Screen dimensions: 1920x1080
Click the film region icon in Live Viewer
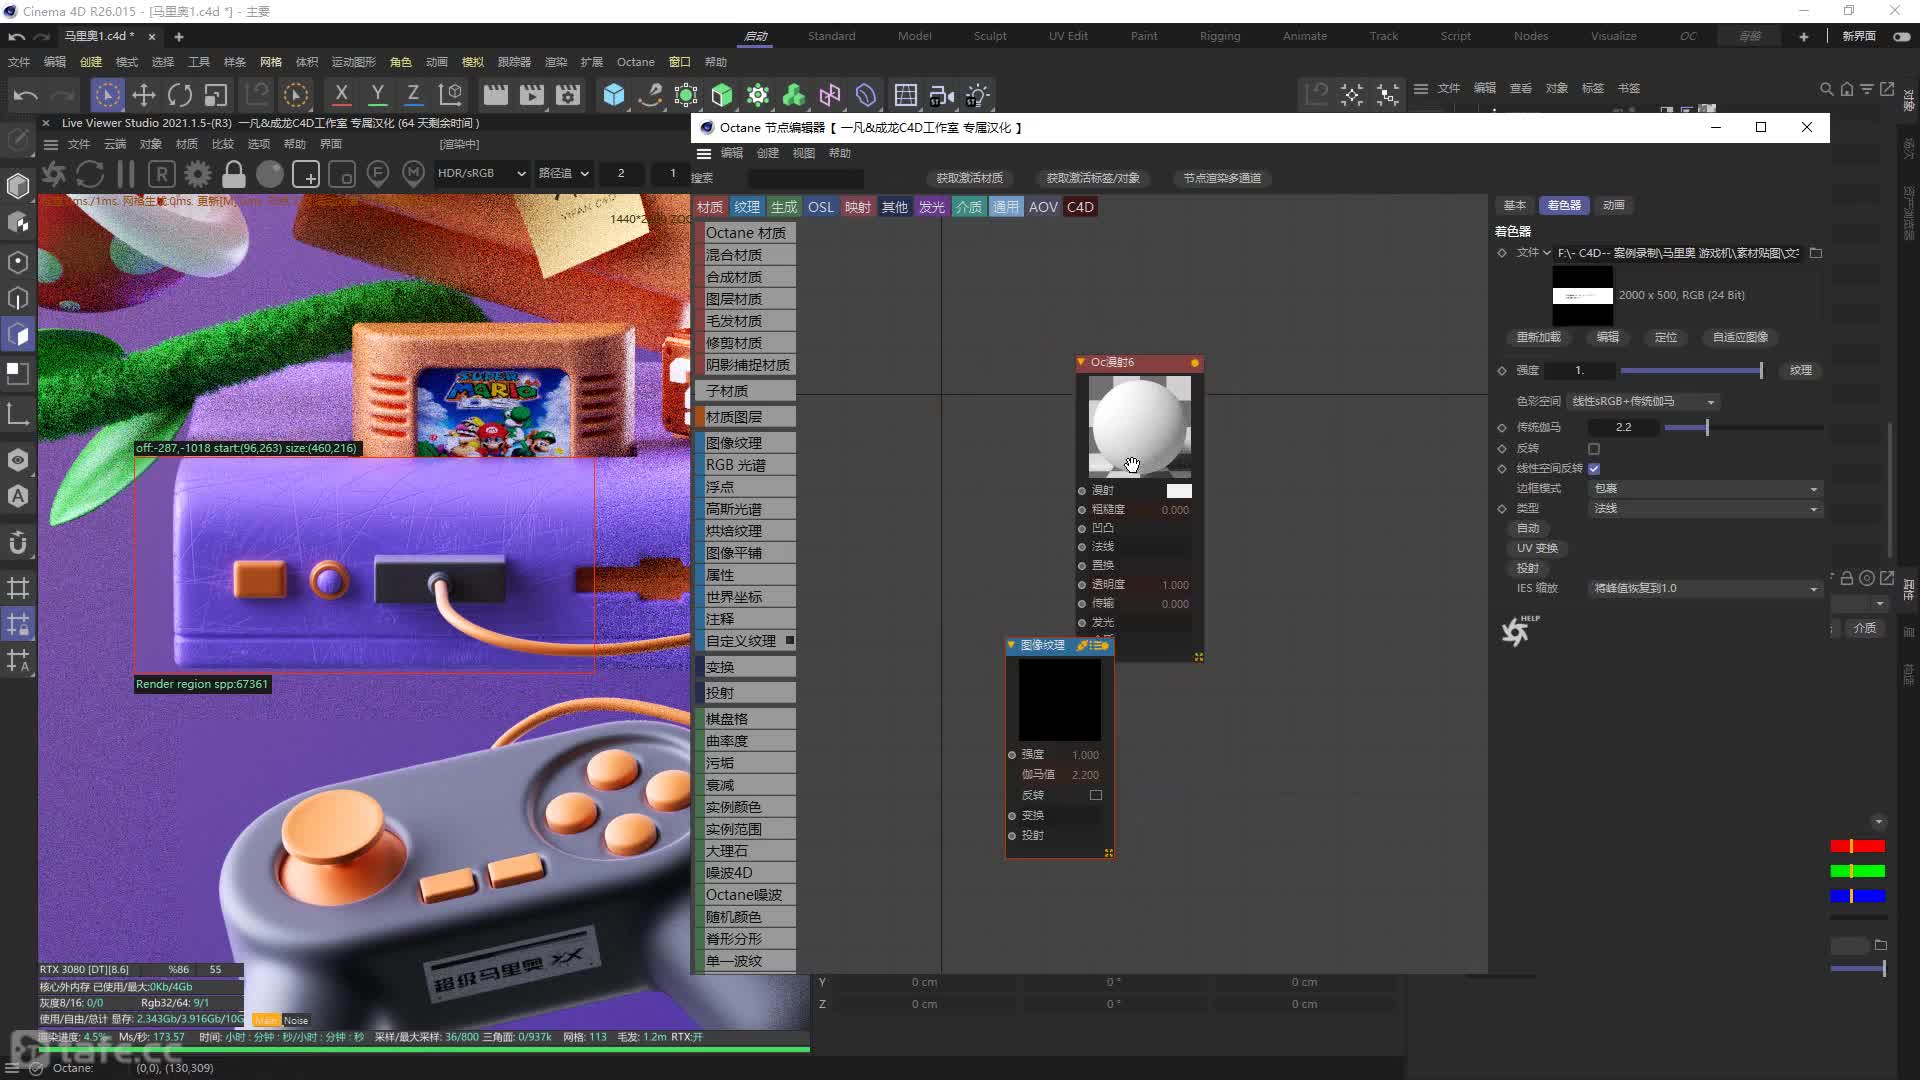(x=342, y=175)
